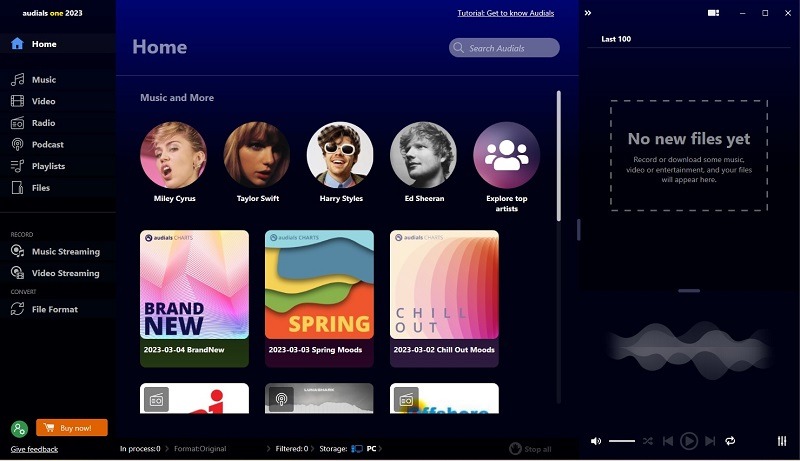Screen dimensions: 800x461
Task: Select Ed Sheeran artist portrait
Action: [x=423, y=155]
